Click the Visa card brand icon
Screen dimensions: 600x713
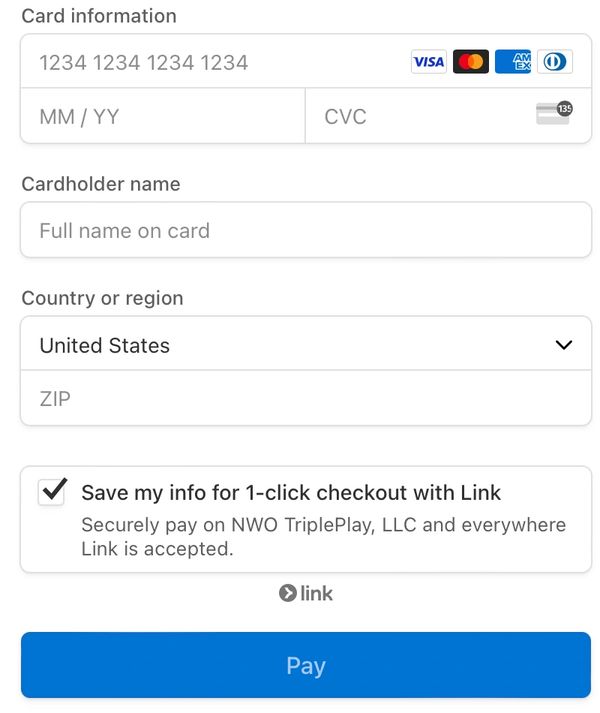[x=429, y=62]
